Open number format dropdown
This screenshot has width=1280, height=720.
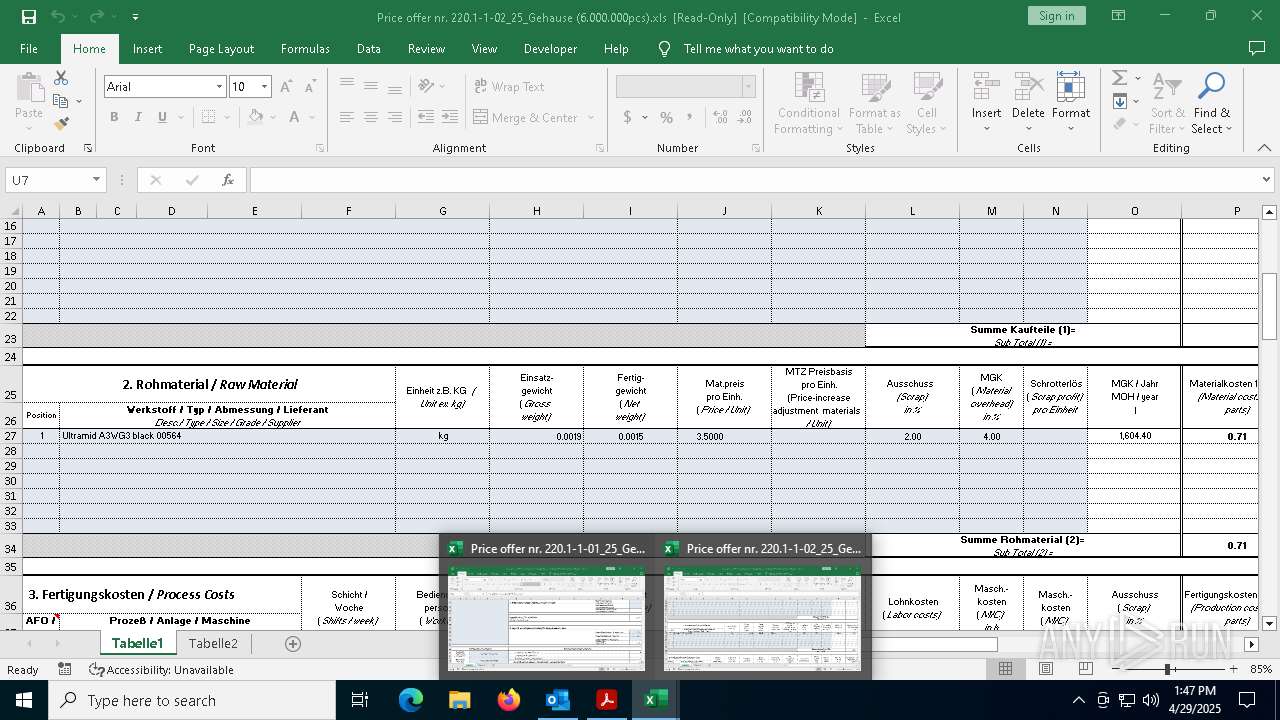coord(748,87)
